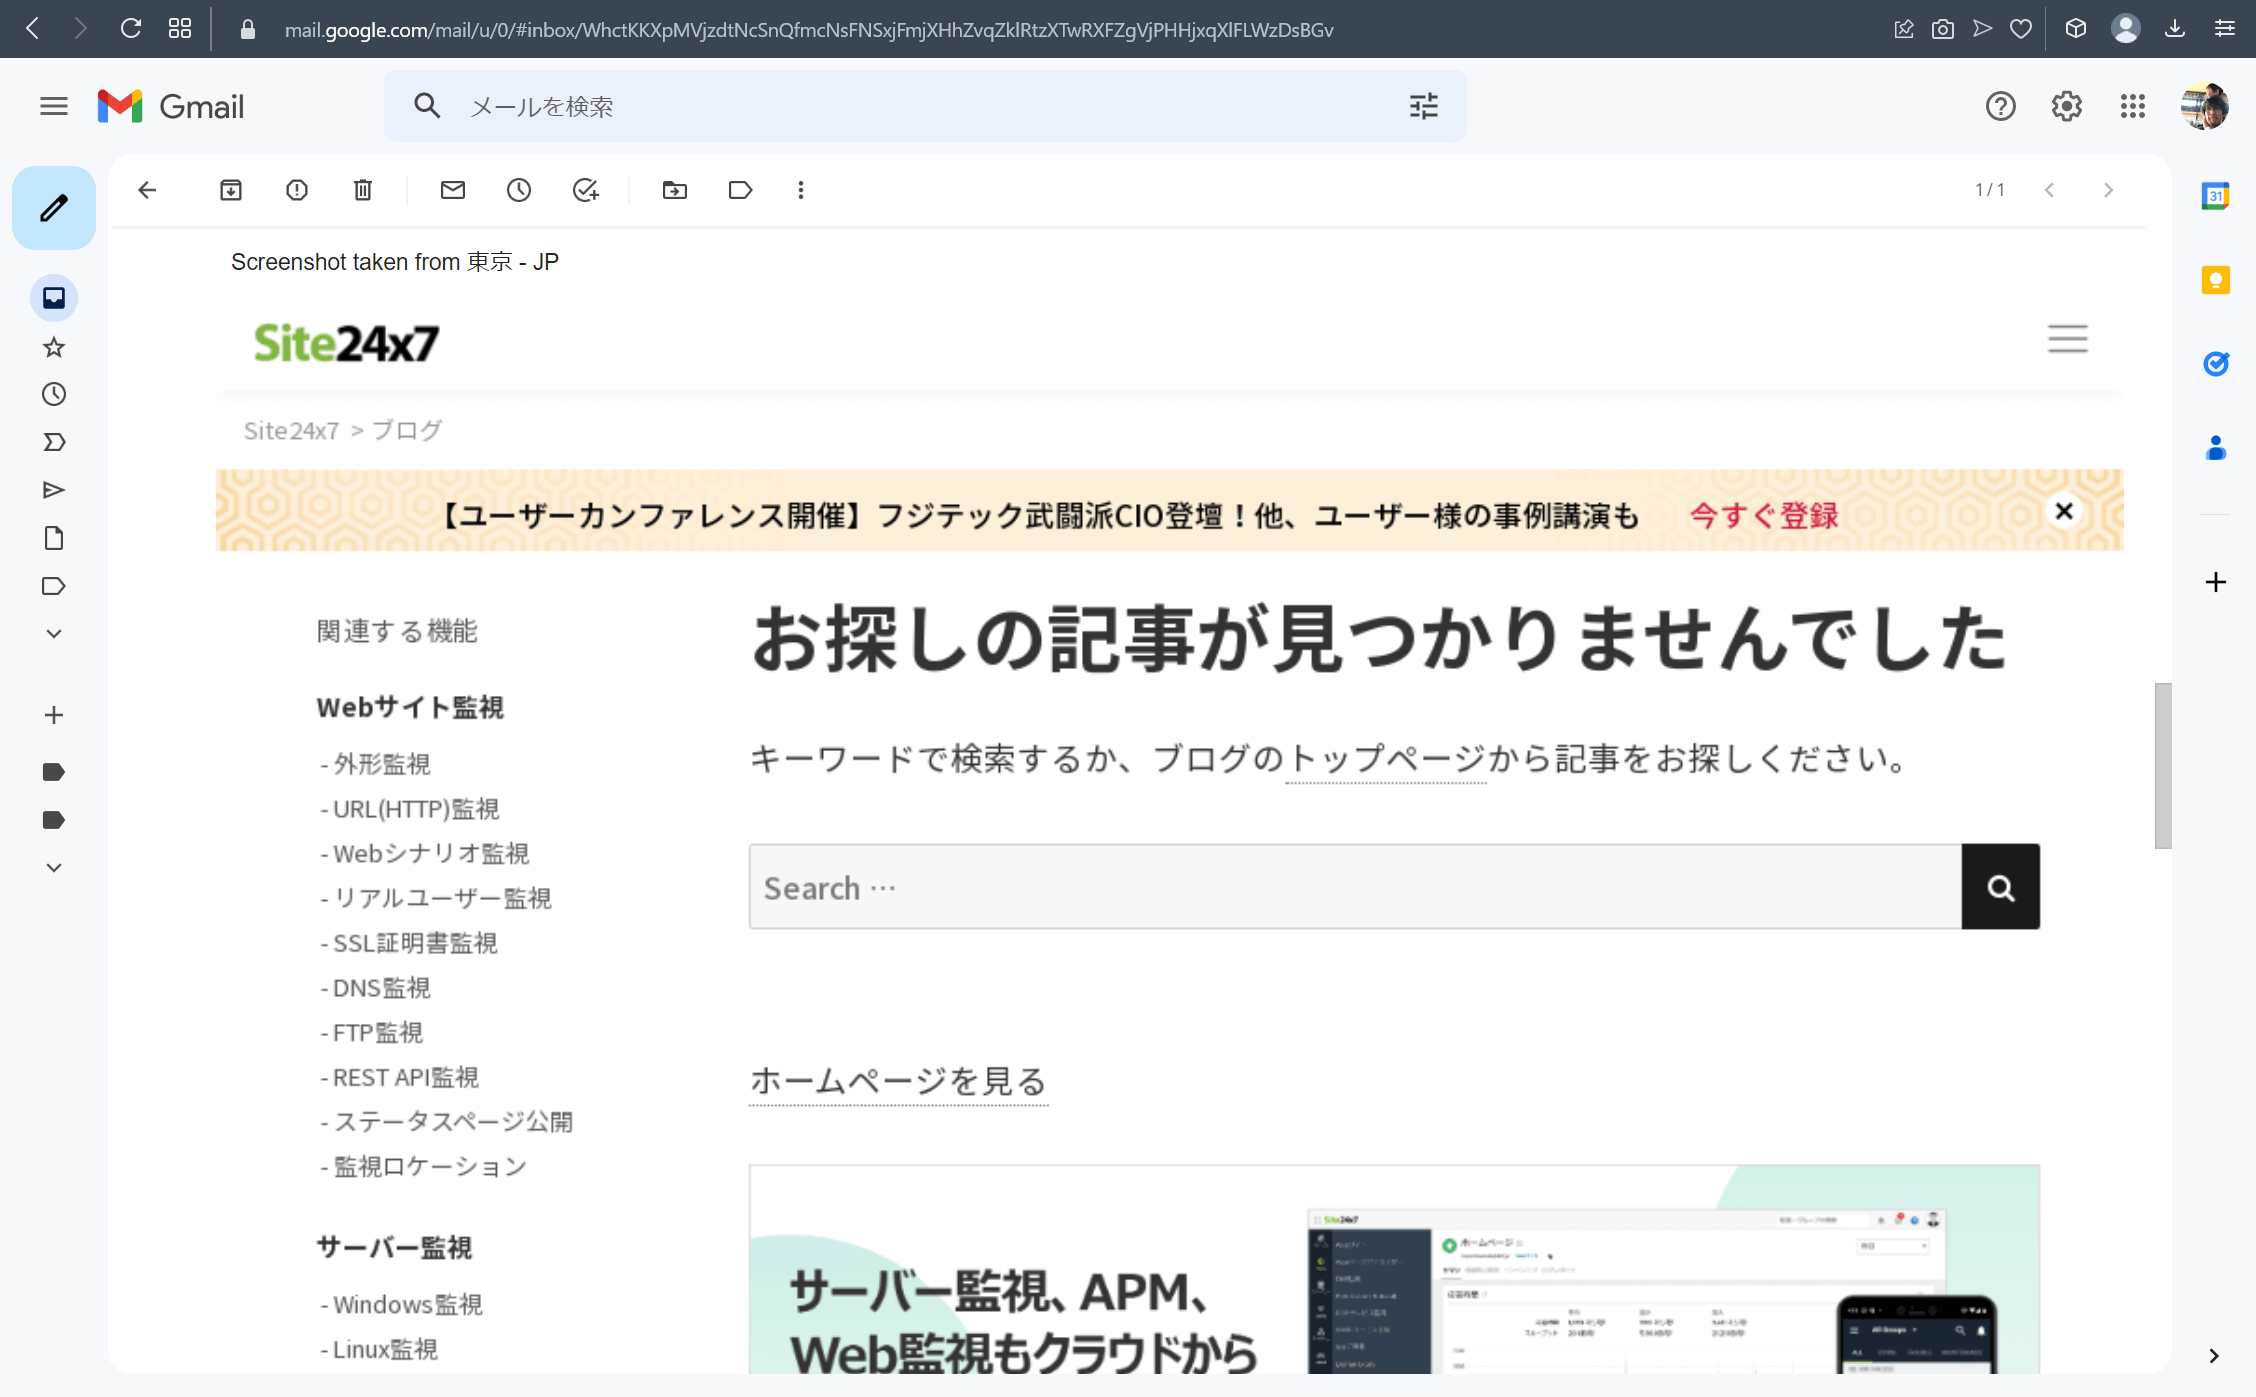Select URL(HTTP)監視 link
2256x1397 pixels.
click(416, 809)
